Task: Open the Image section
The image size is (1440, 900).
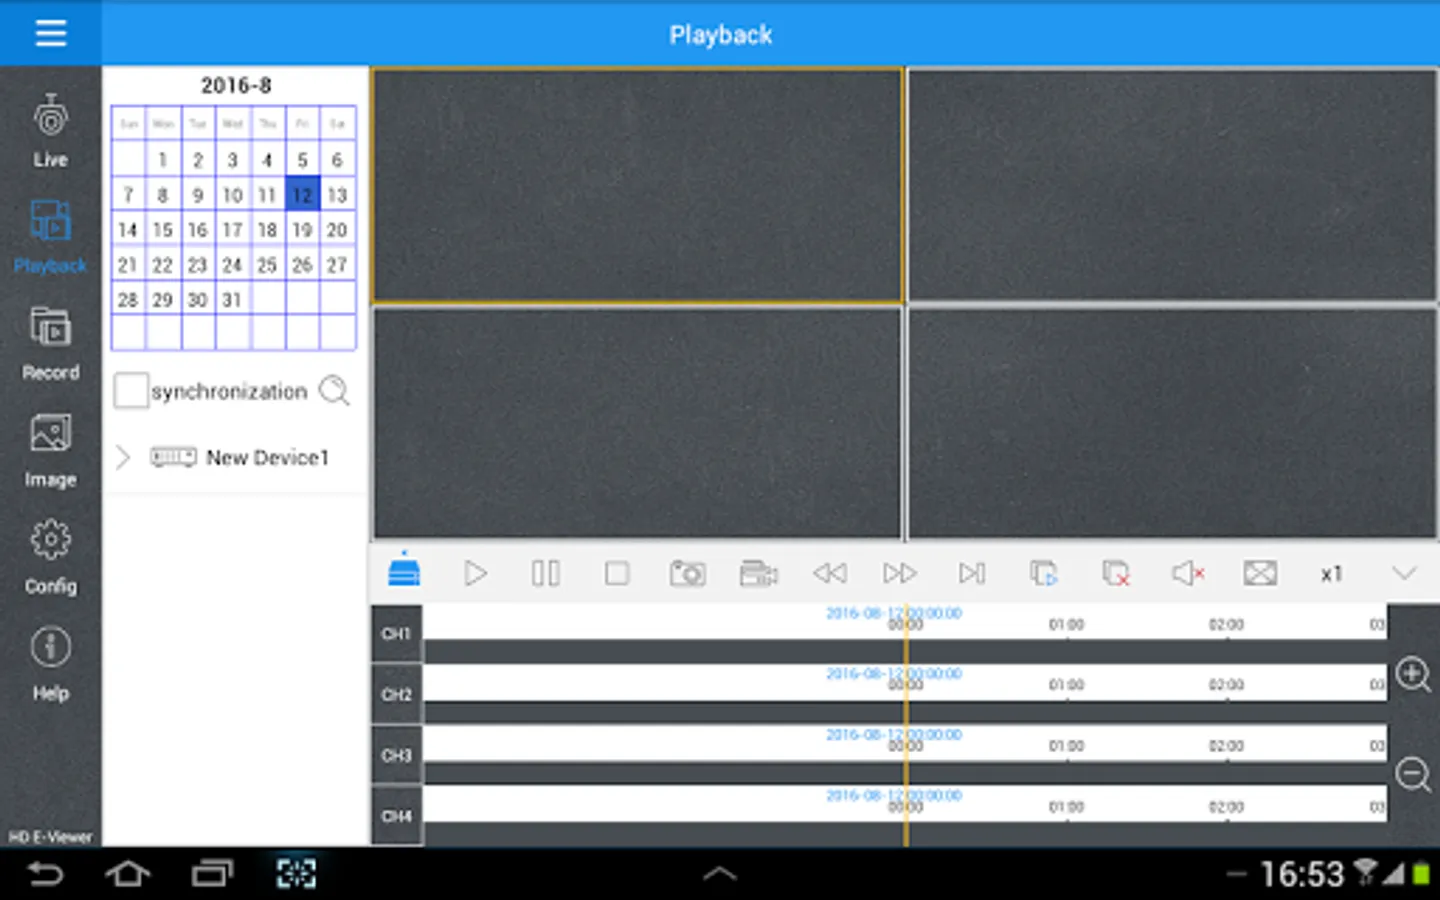Action: coord(50,451)
